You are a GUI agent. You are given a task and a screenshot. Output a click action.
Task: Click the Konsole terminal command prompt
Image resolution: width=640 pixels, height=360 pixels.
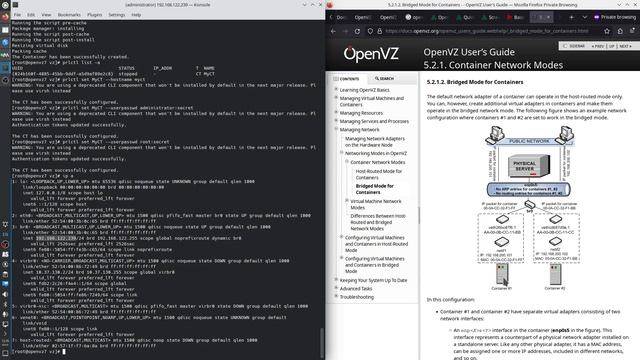tap(37, 351)
